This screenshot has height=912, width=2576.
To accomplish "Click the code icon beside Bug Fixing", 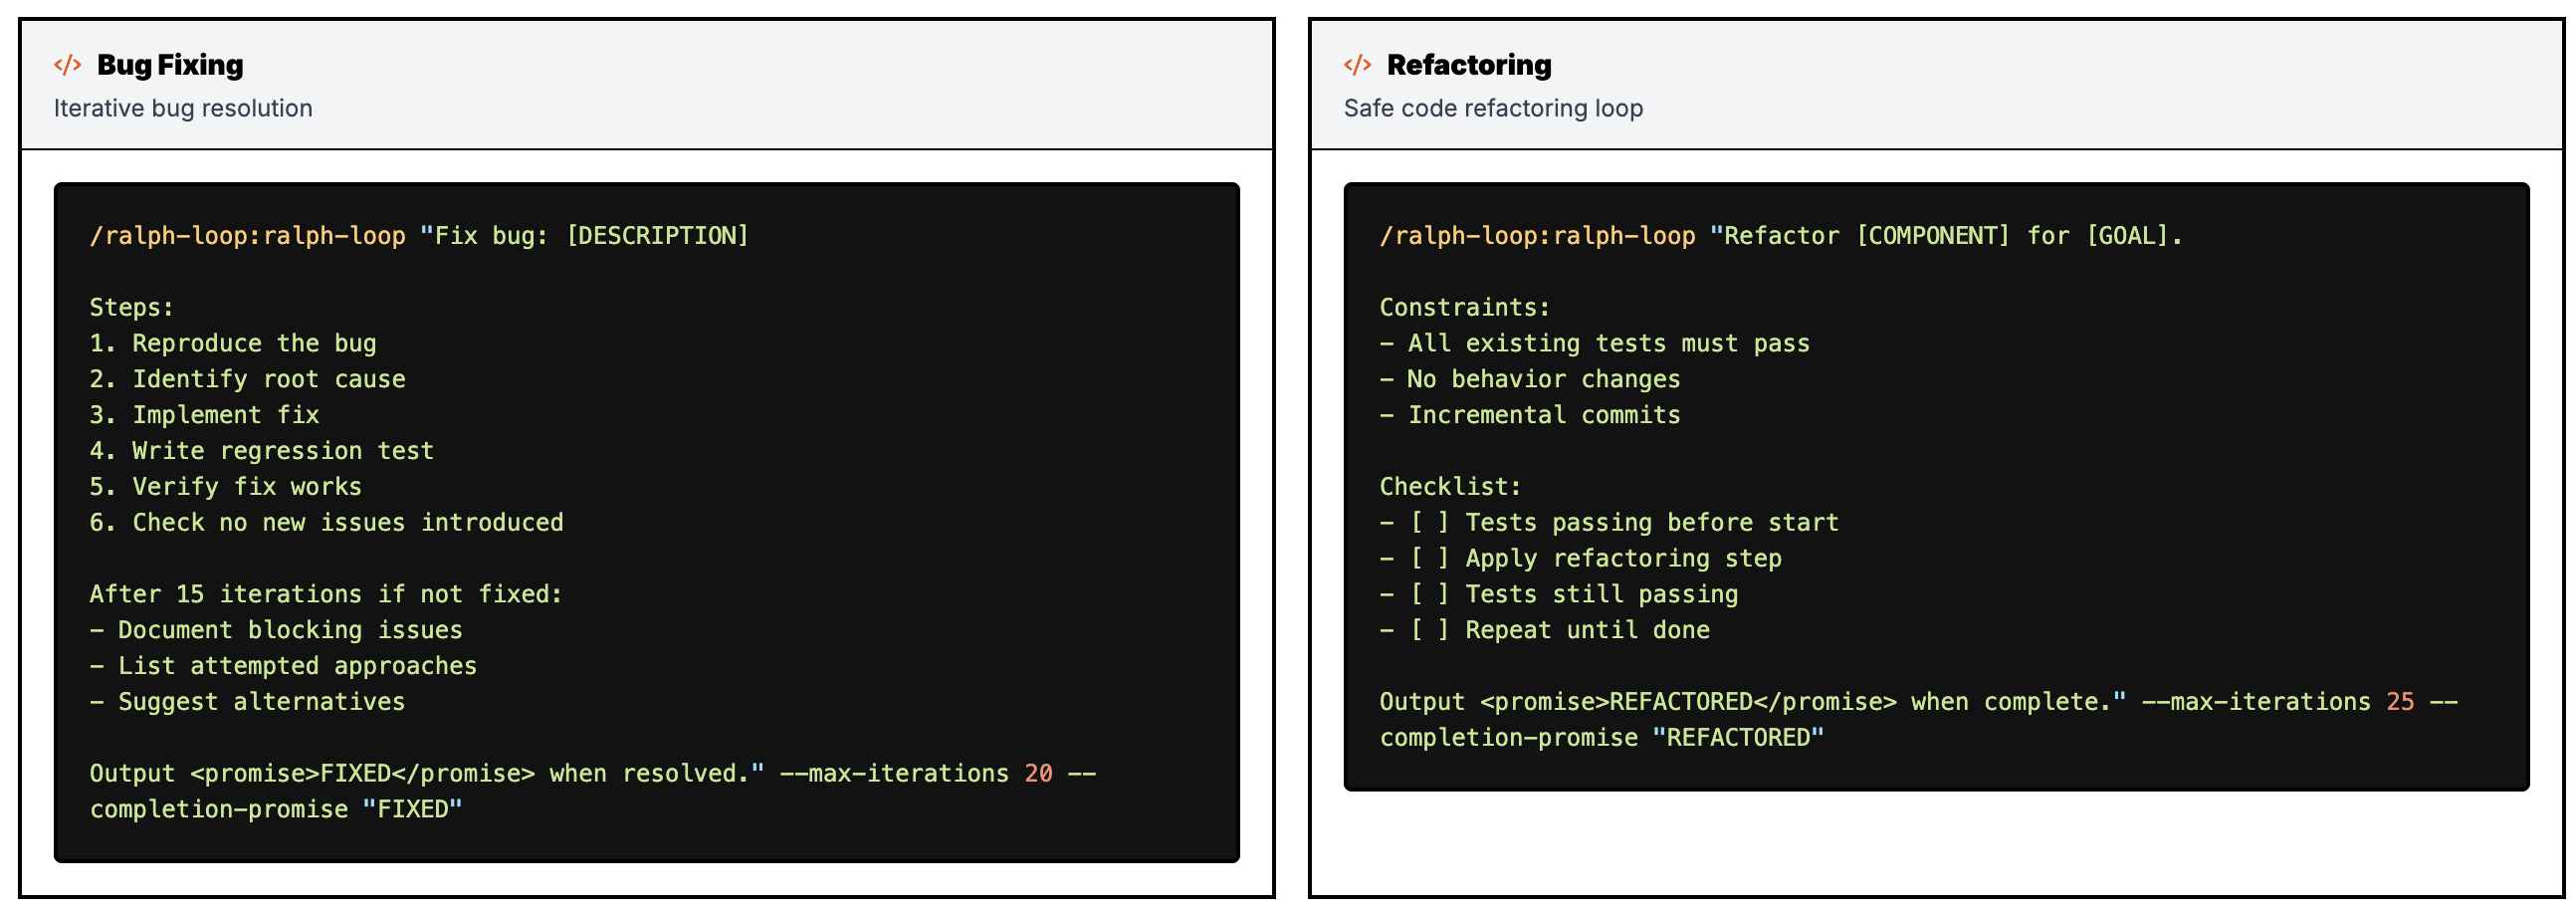I will point(67,65).
